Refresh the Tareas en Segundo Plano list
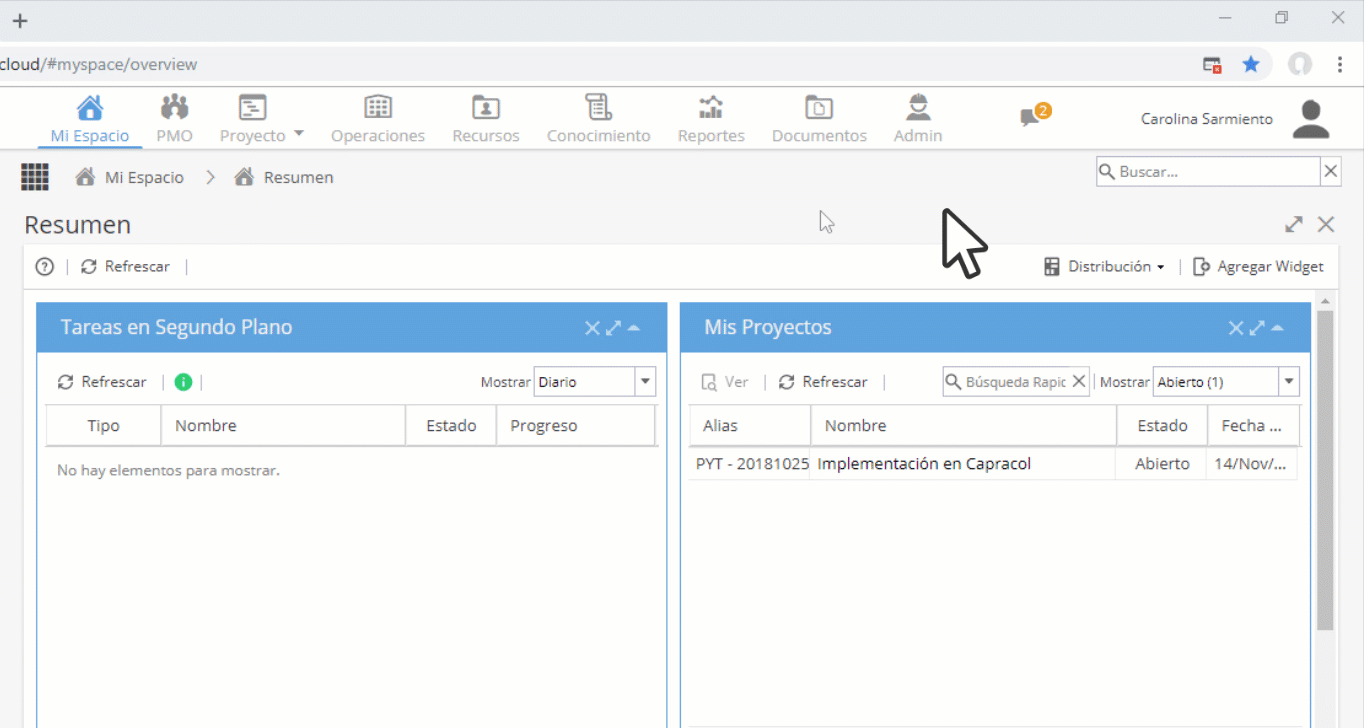The height and width of the screenshot is (728, 1364). [x=102, y=382]
